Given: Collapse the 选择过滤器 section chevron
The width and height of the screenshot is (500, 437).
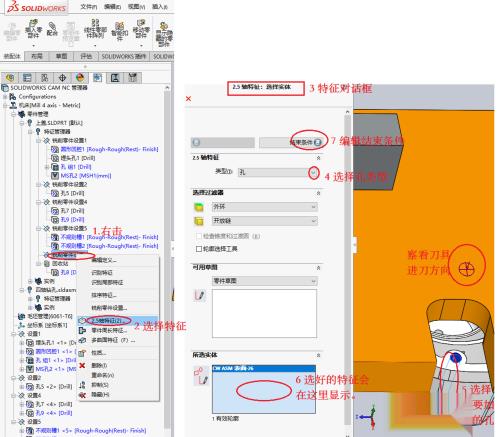Looking at the screenshot, I should click(x=318, y=193).
